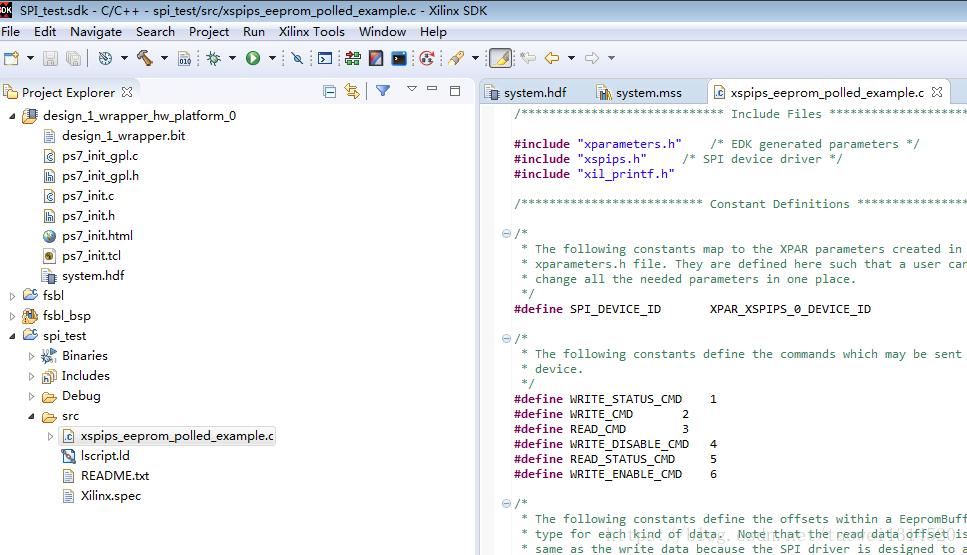967x555 pixels.
Task: Close the Project Explorer view tab
Action: pyautogui.click(x=127, y=92)
